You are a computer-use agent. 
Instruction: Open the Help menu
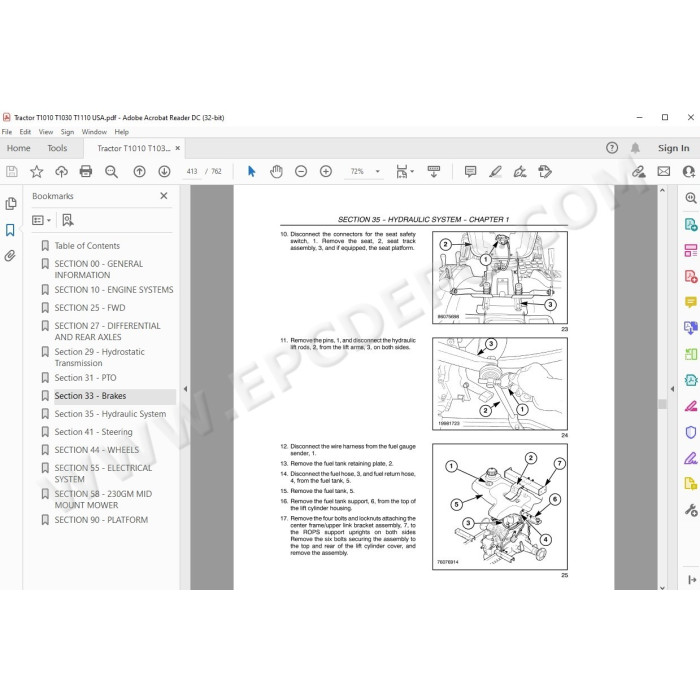click(x=121, y=132)
